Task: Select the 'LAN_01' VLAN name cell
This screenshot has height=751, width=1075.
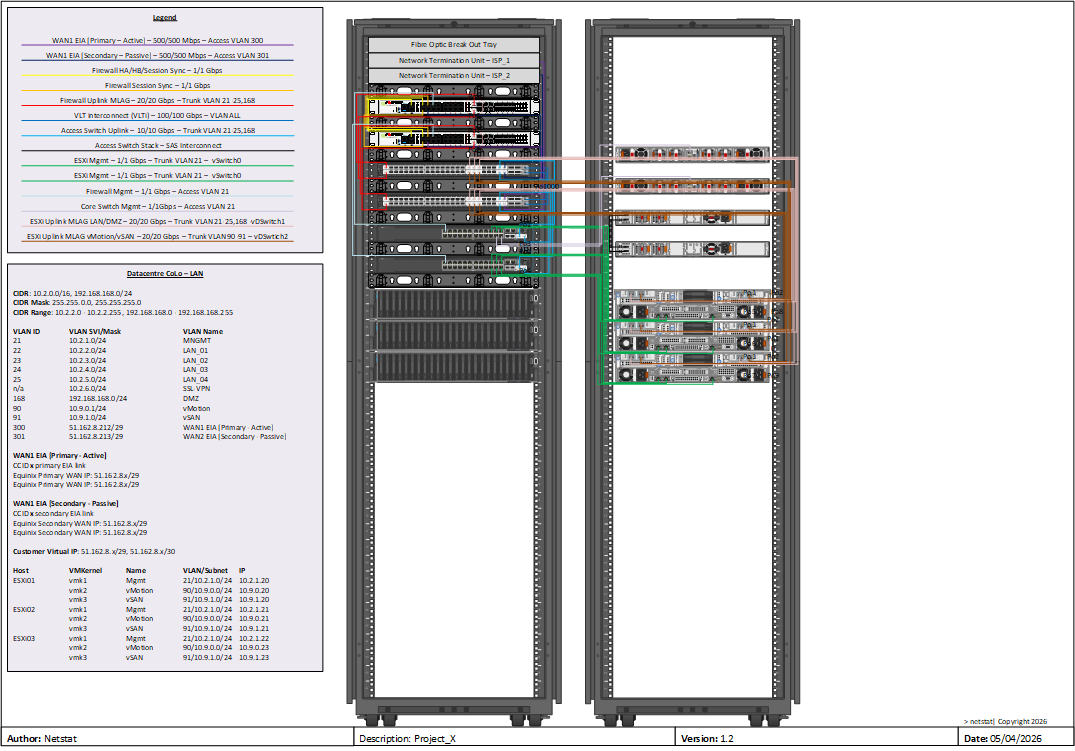Action: coord(195,350)
